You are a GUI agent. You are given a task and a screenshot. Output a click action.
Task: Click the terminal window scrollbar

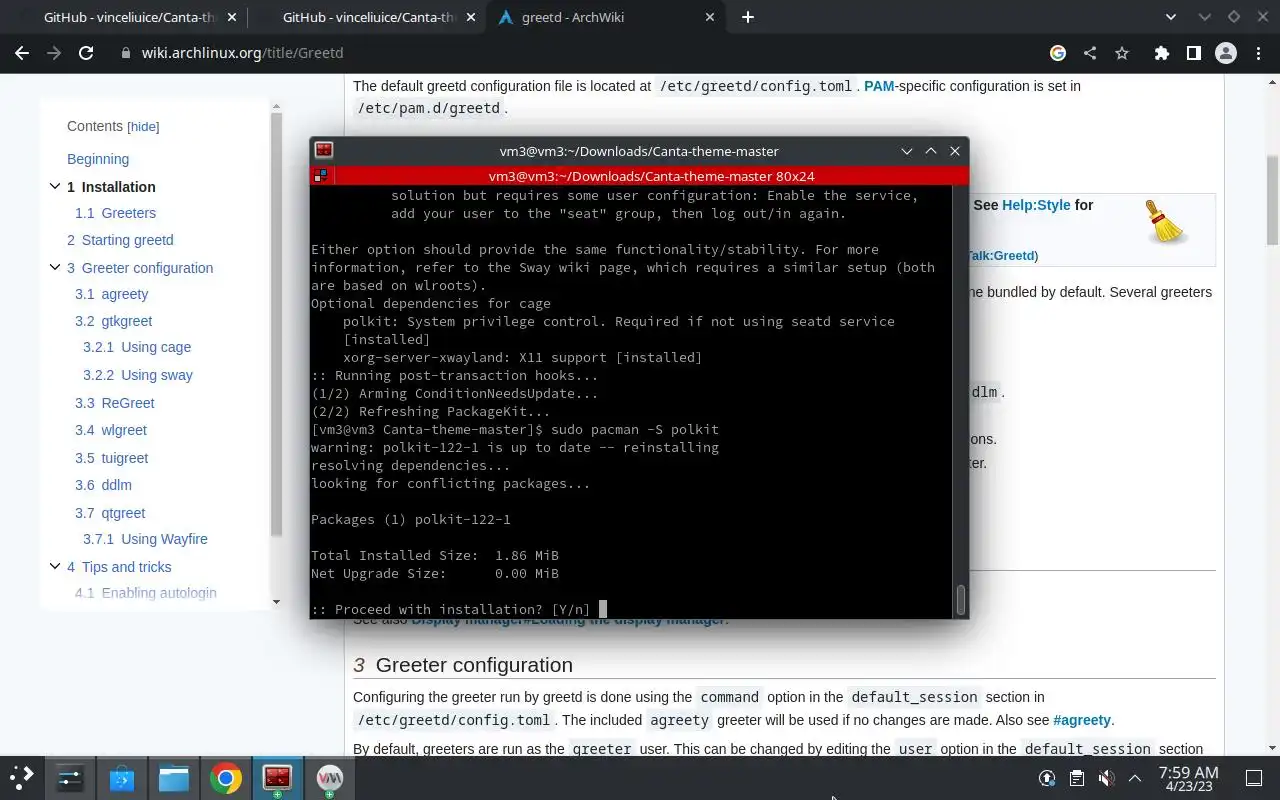(x=961, y=600)
